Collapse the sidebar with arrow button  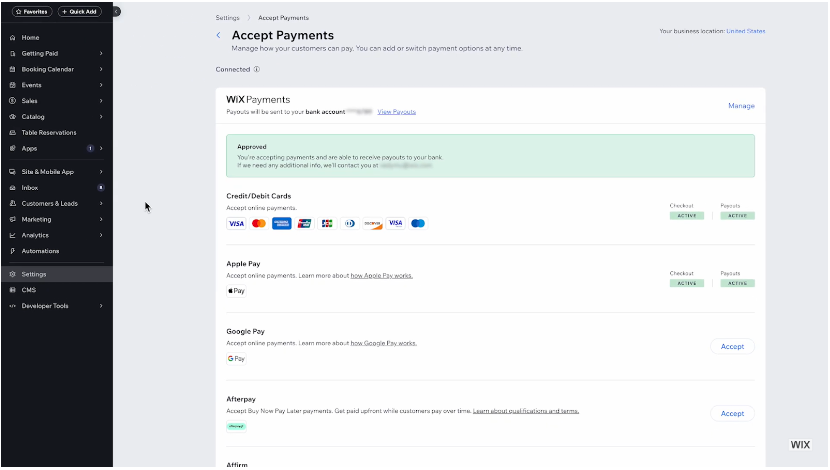(116, 12)
